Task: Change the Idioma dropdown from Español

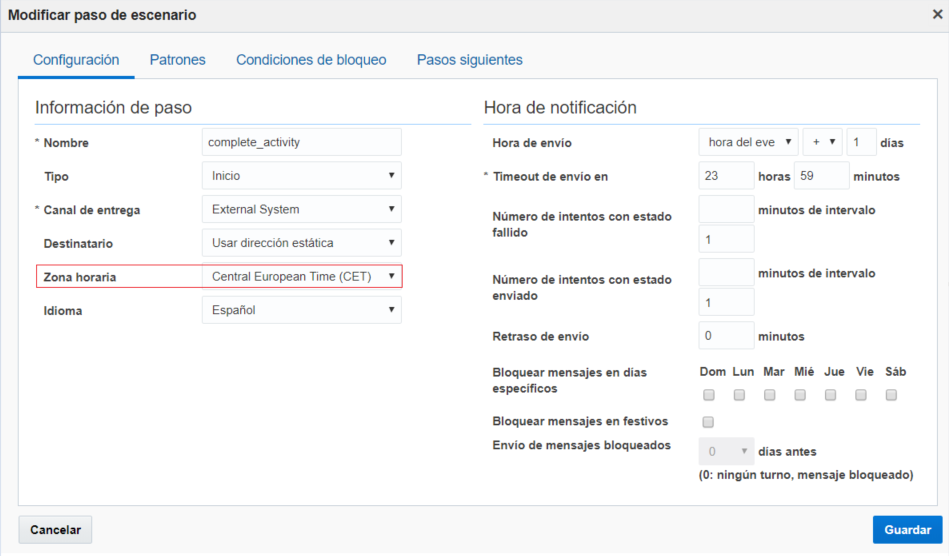Action: [301, 310]
